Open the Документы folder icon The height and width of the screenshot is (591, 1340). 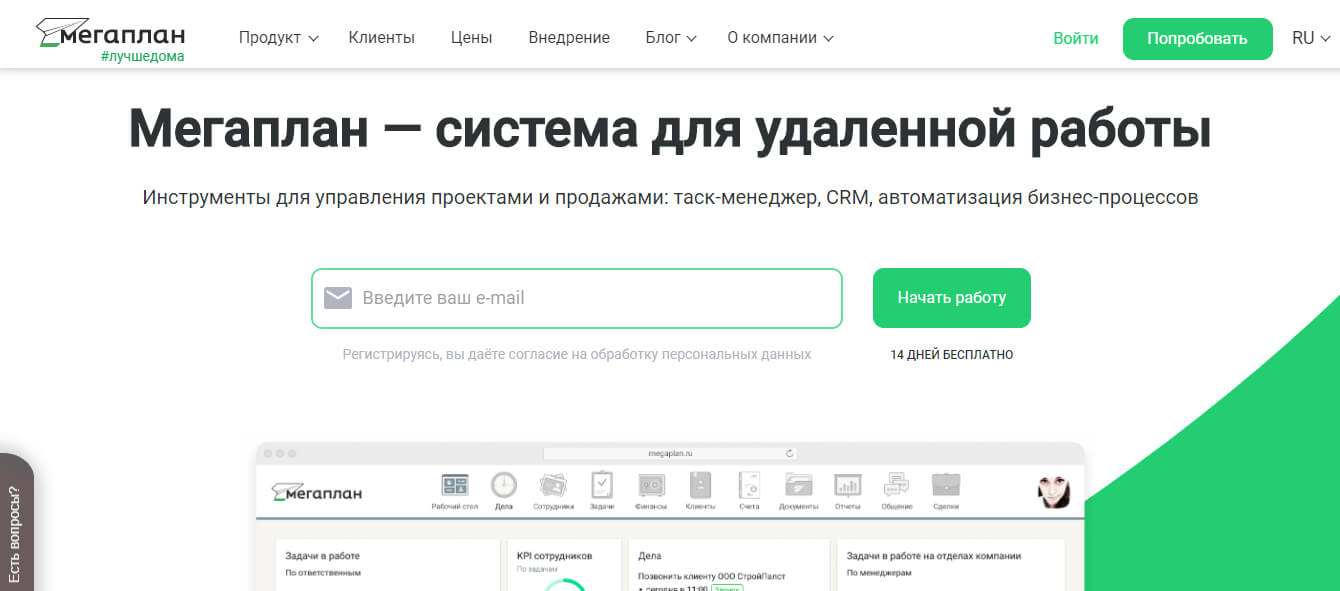[799, 487]
